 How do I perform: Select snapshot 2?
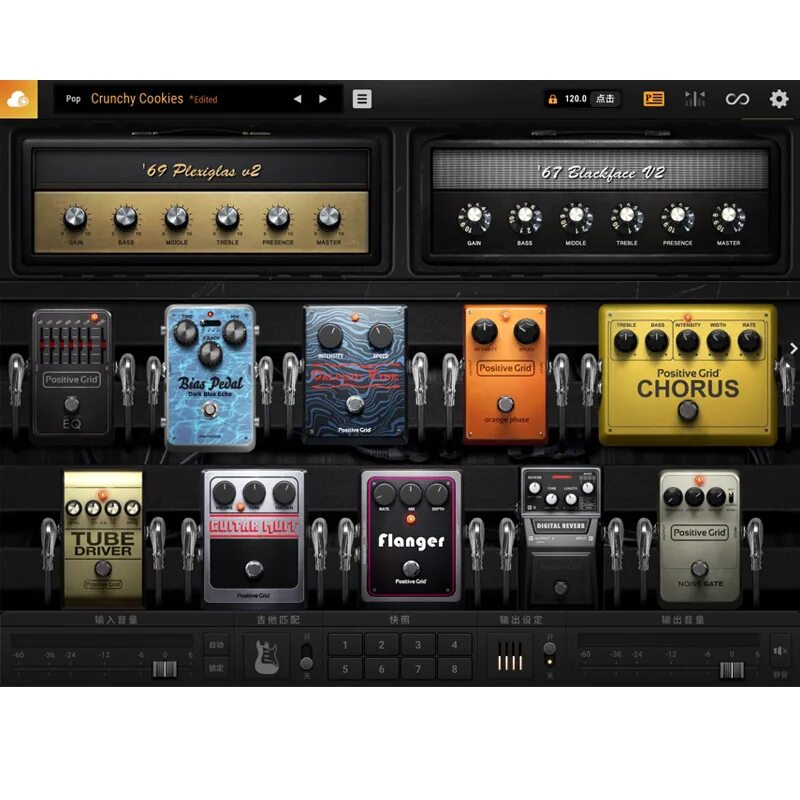tap(381, 644)
